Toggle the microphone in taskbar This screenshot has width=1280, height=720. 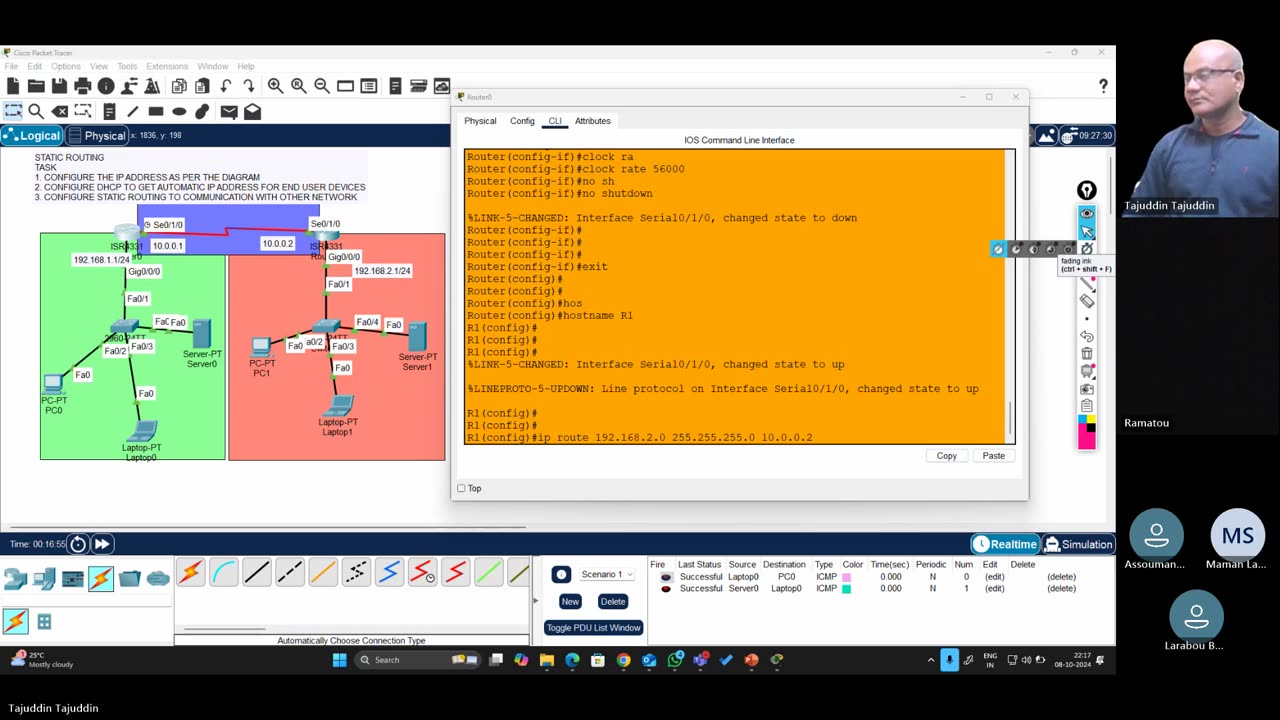pyautogui.click(x=950, y=660)
